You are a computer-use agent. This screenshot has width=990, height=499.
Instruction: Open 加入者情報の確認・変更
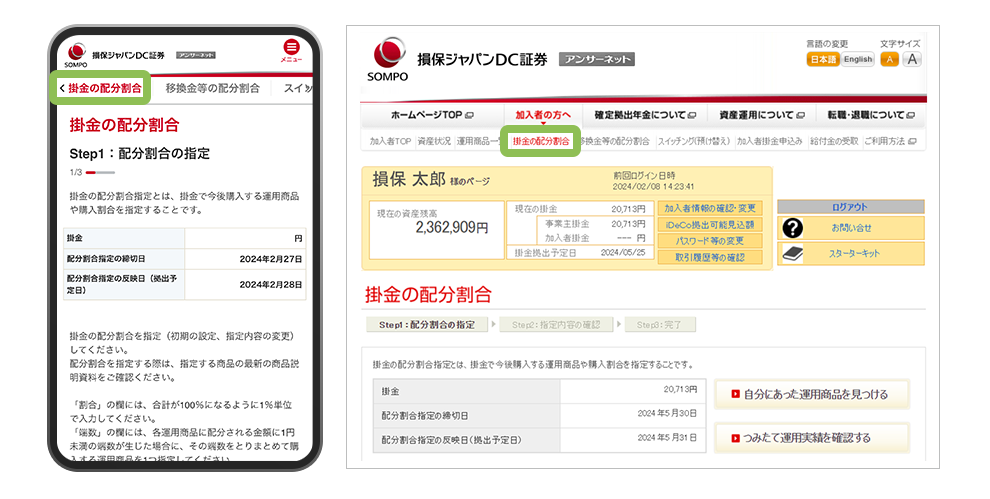tap(710, 208)
